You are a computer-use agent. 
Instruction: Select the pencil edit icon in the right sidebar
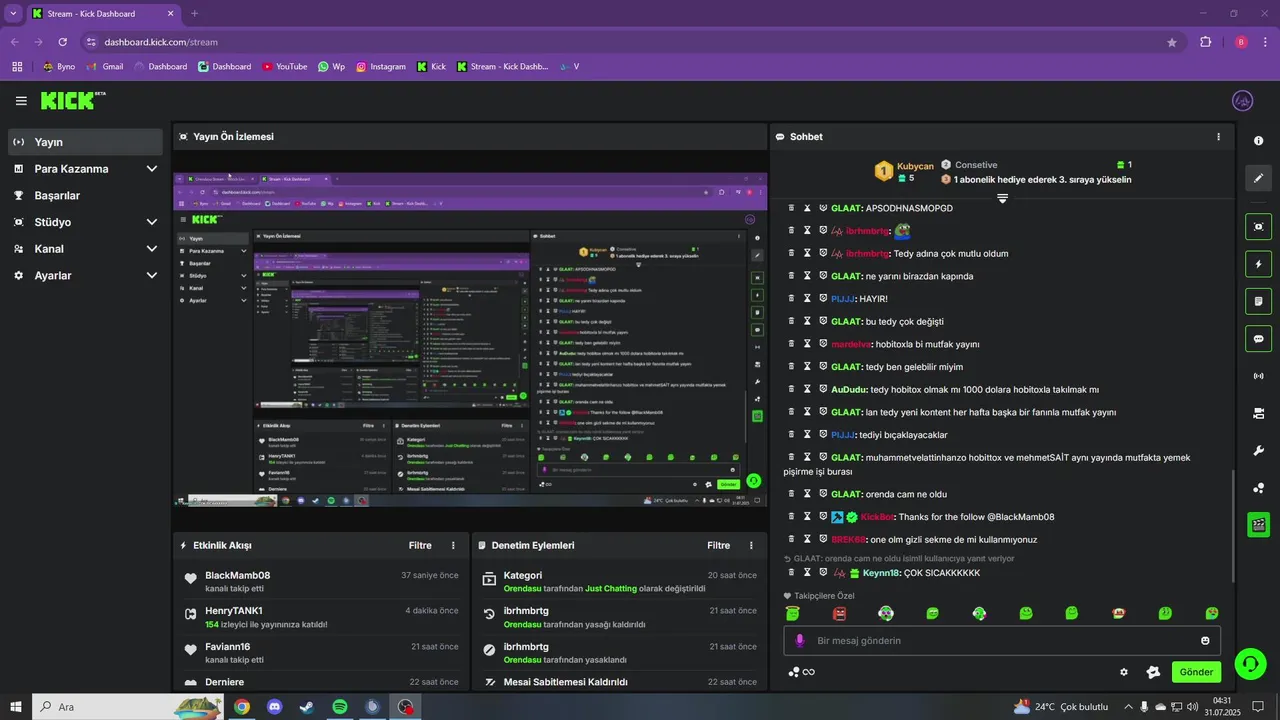pos(1259,178)
